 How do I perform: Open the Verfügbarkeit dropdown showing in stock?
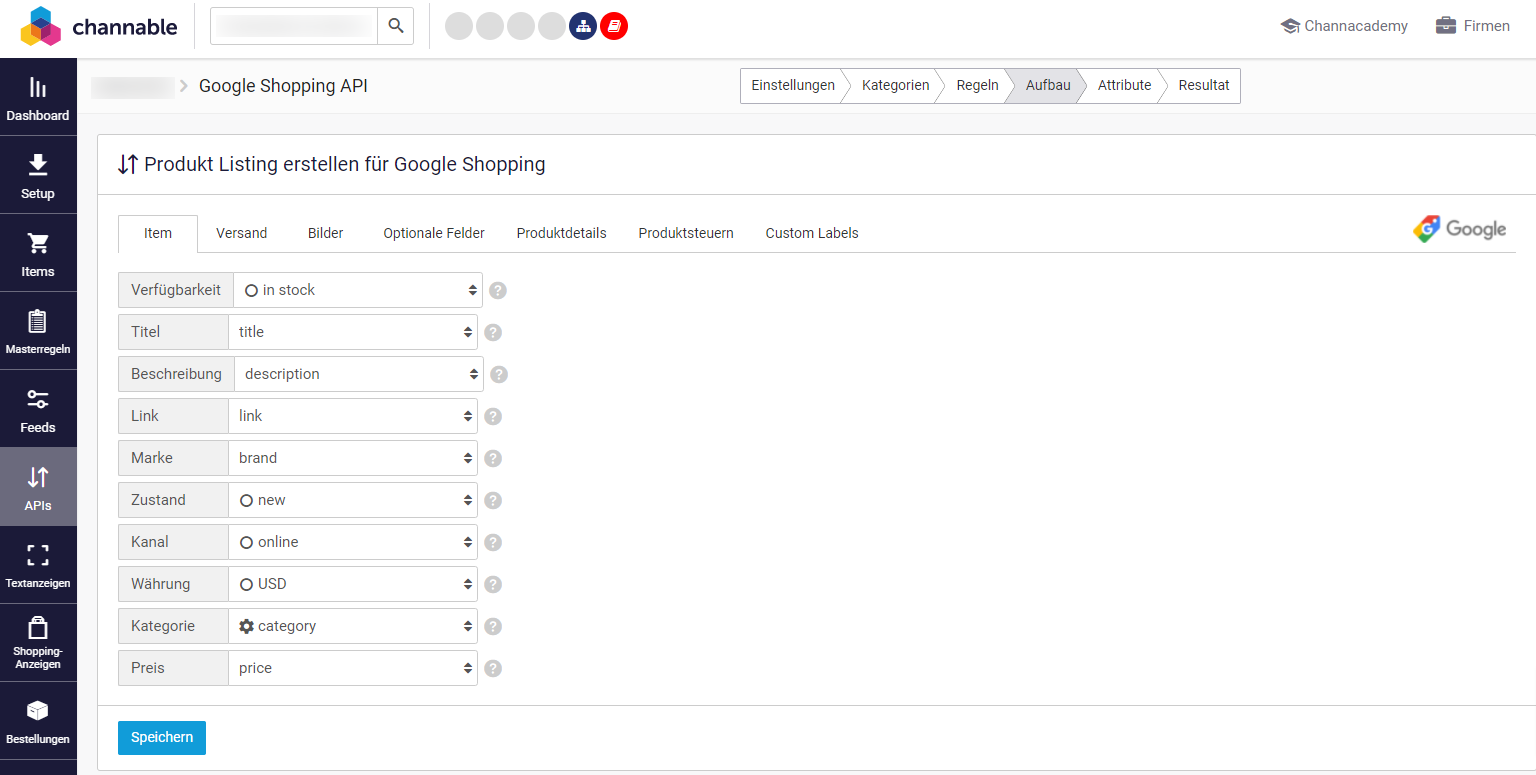point(358,290)
